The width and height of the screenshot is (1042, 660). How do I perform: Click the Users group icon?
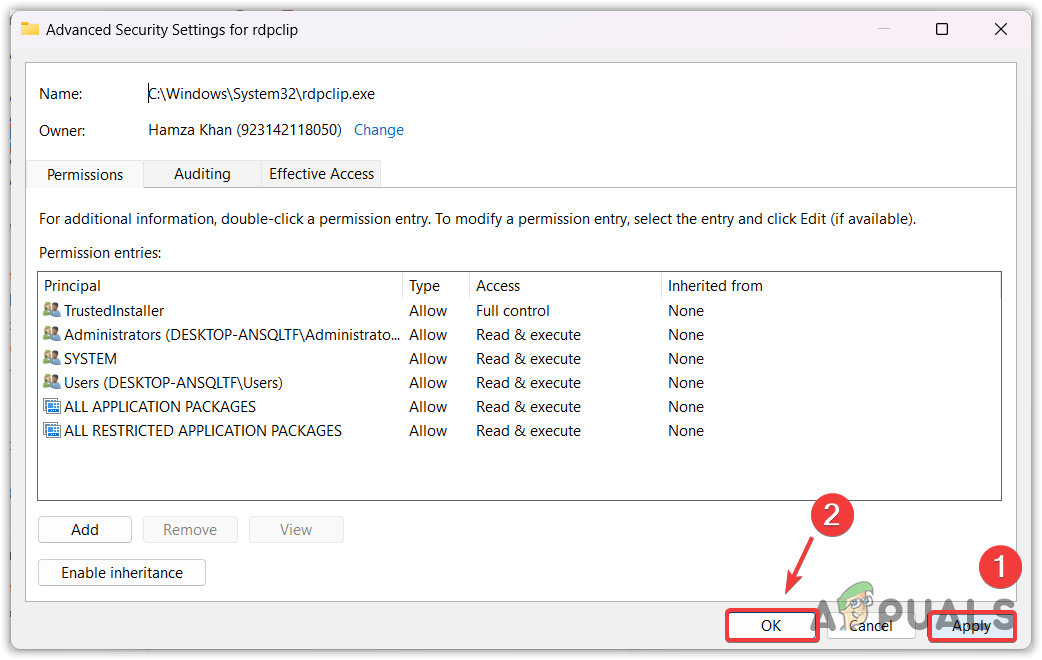[x=52, y=382]
